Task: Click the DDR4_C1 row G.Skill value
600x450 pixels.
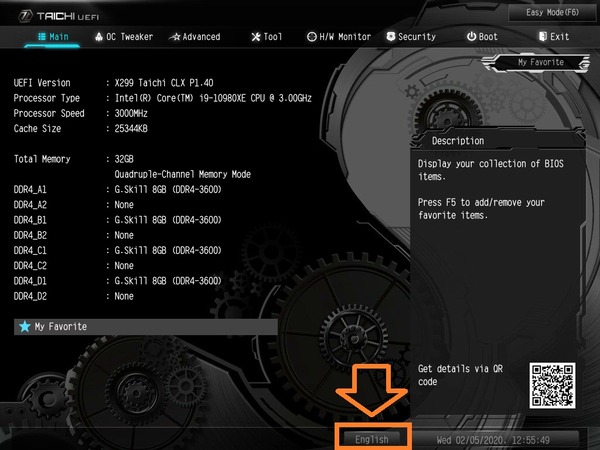Action: [168, 251]
